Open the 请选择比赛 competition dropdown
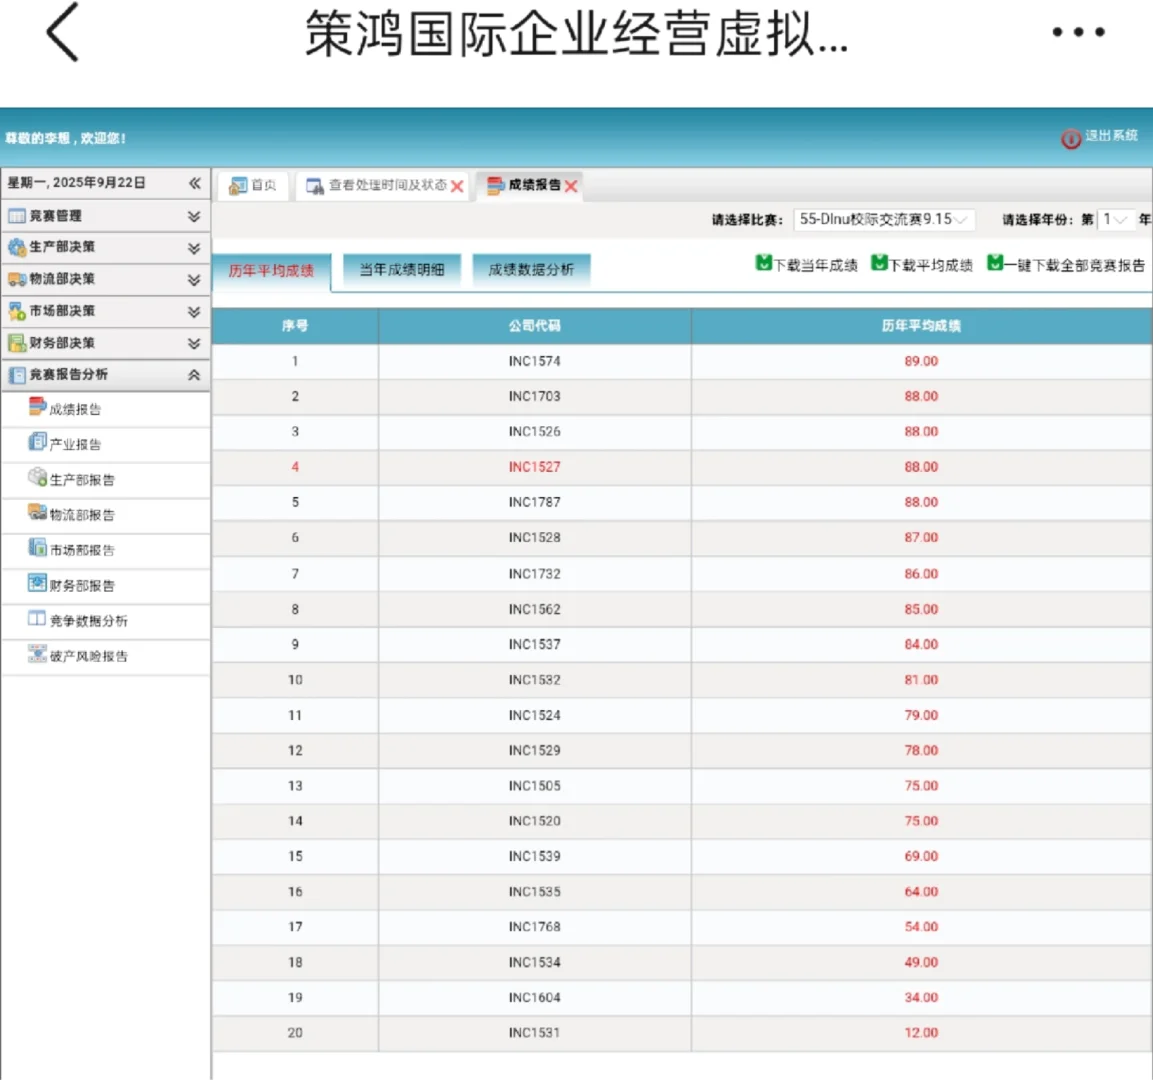Viewport: 1153px width, 1080px height. point(884,219)
